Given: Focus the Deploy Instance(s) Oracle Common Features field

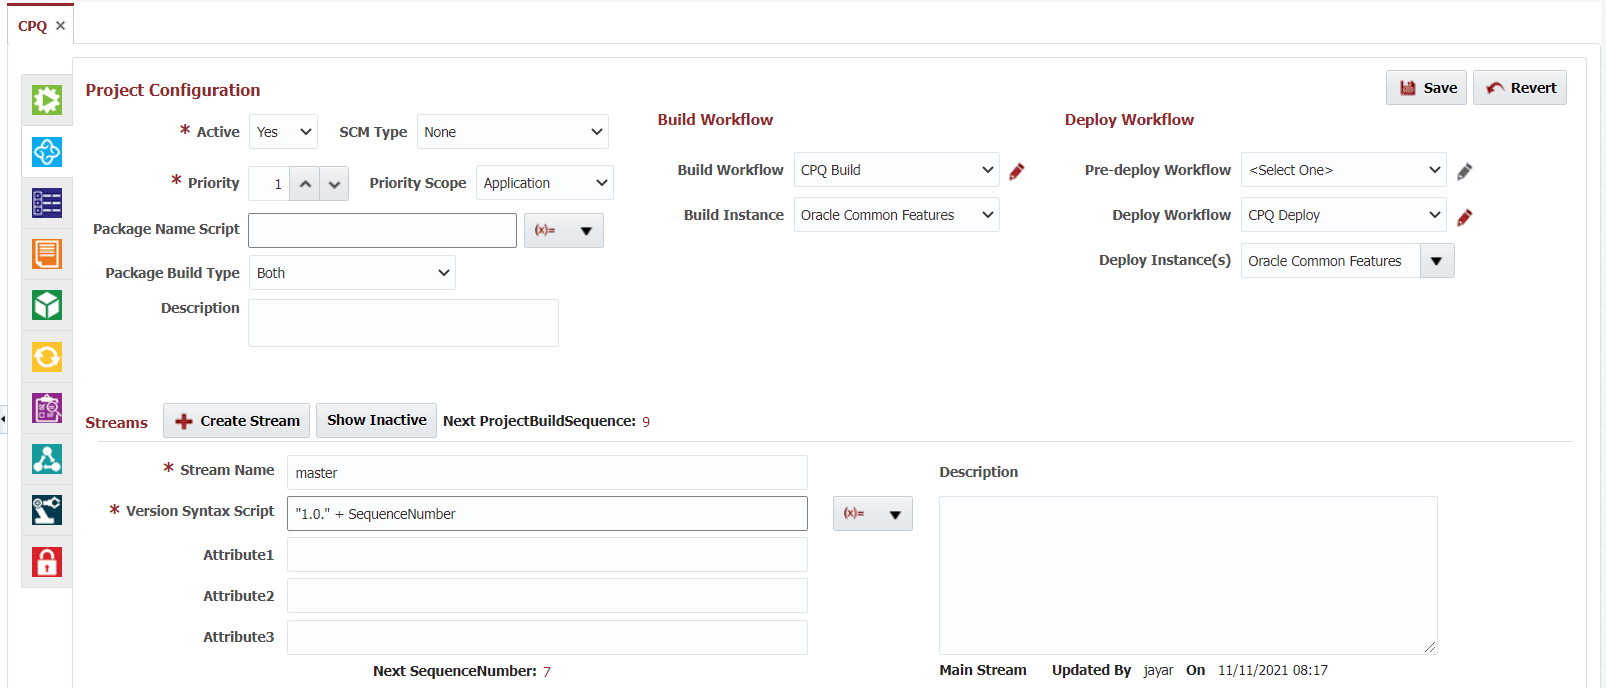Looking at the screenshot, I should point(1330,261).
